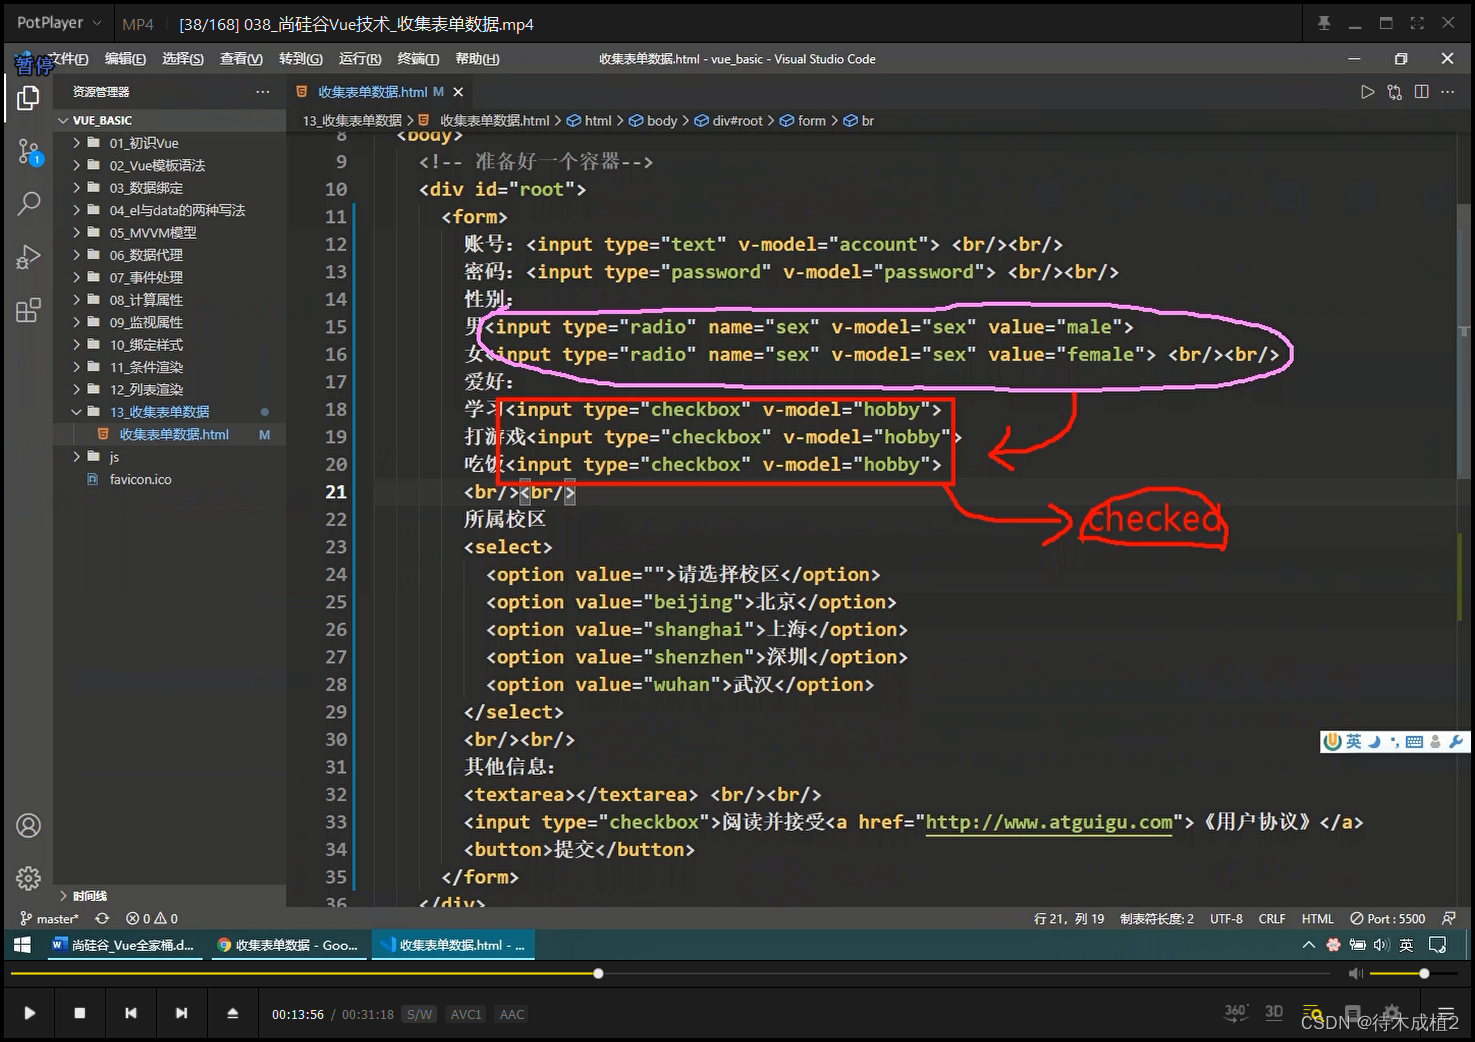Open the 文件(F) menu
Viewport: 1475px width, 1042px height.
coord(68,59)
